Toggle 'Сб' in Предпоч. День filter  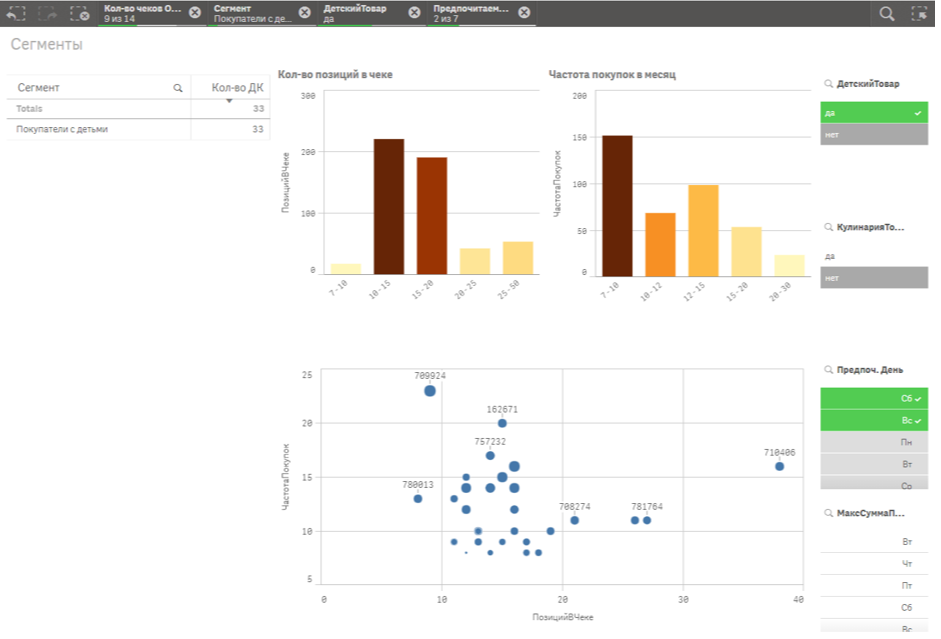(873, 398)
